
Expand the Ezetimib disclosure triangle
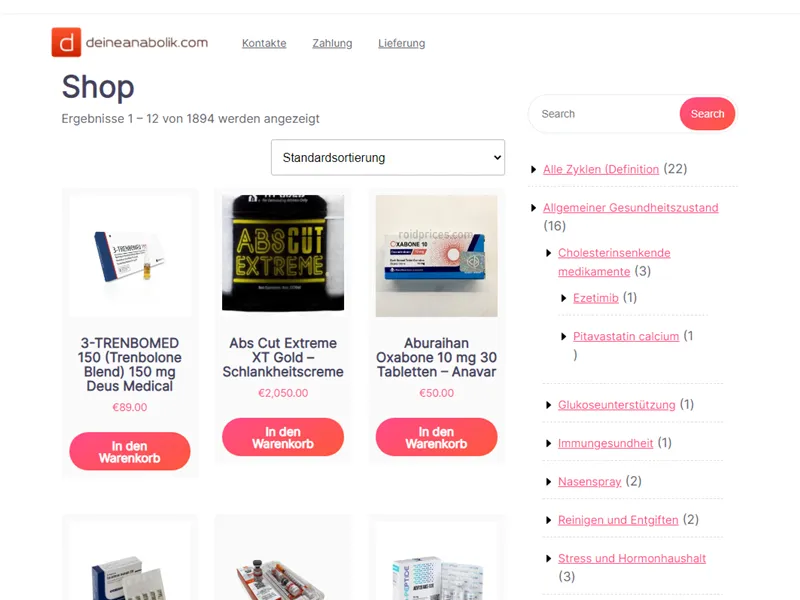pyautogui.click(x=563, y=298)
